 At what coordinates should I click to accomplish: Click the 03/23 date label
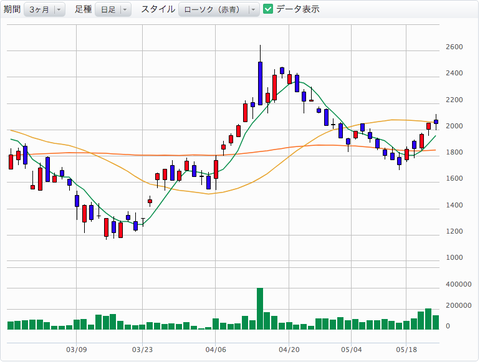[142, 350]
